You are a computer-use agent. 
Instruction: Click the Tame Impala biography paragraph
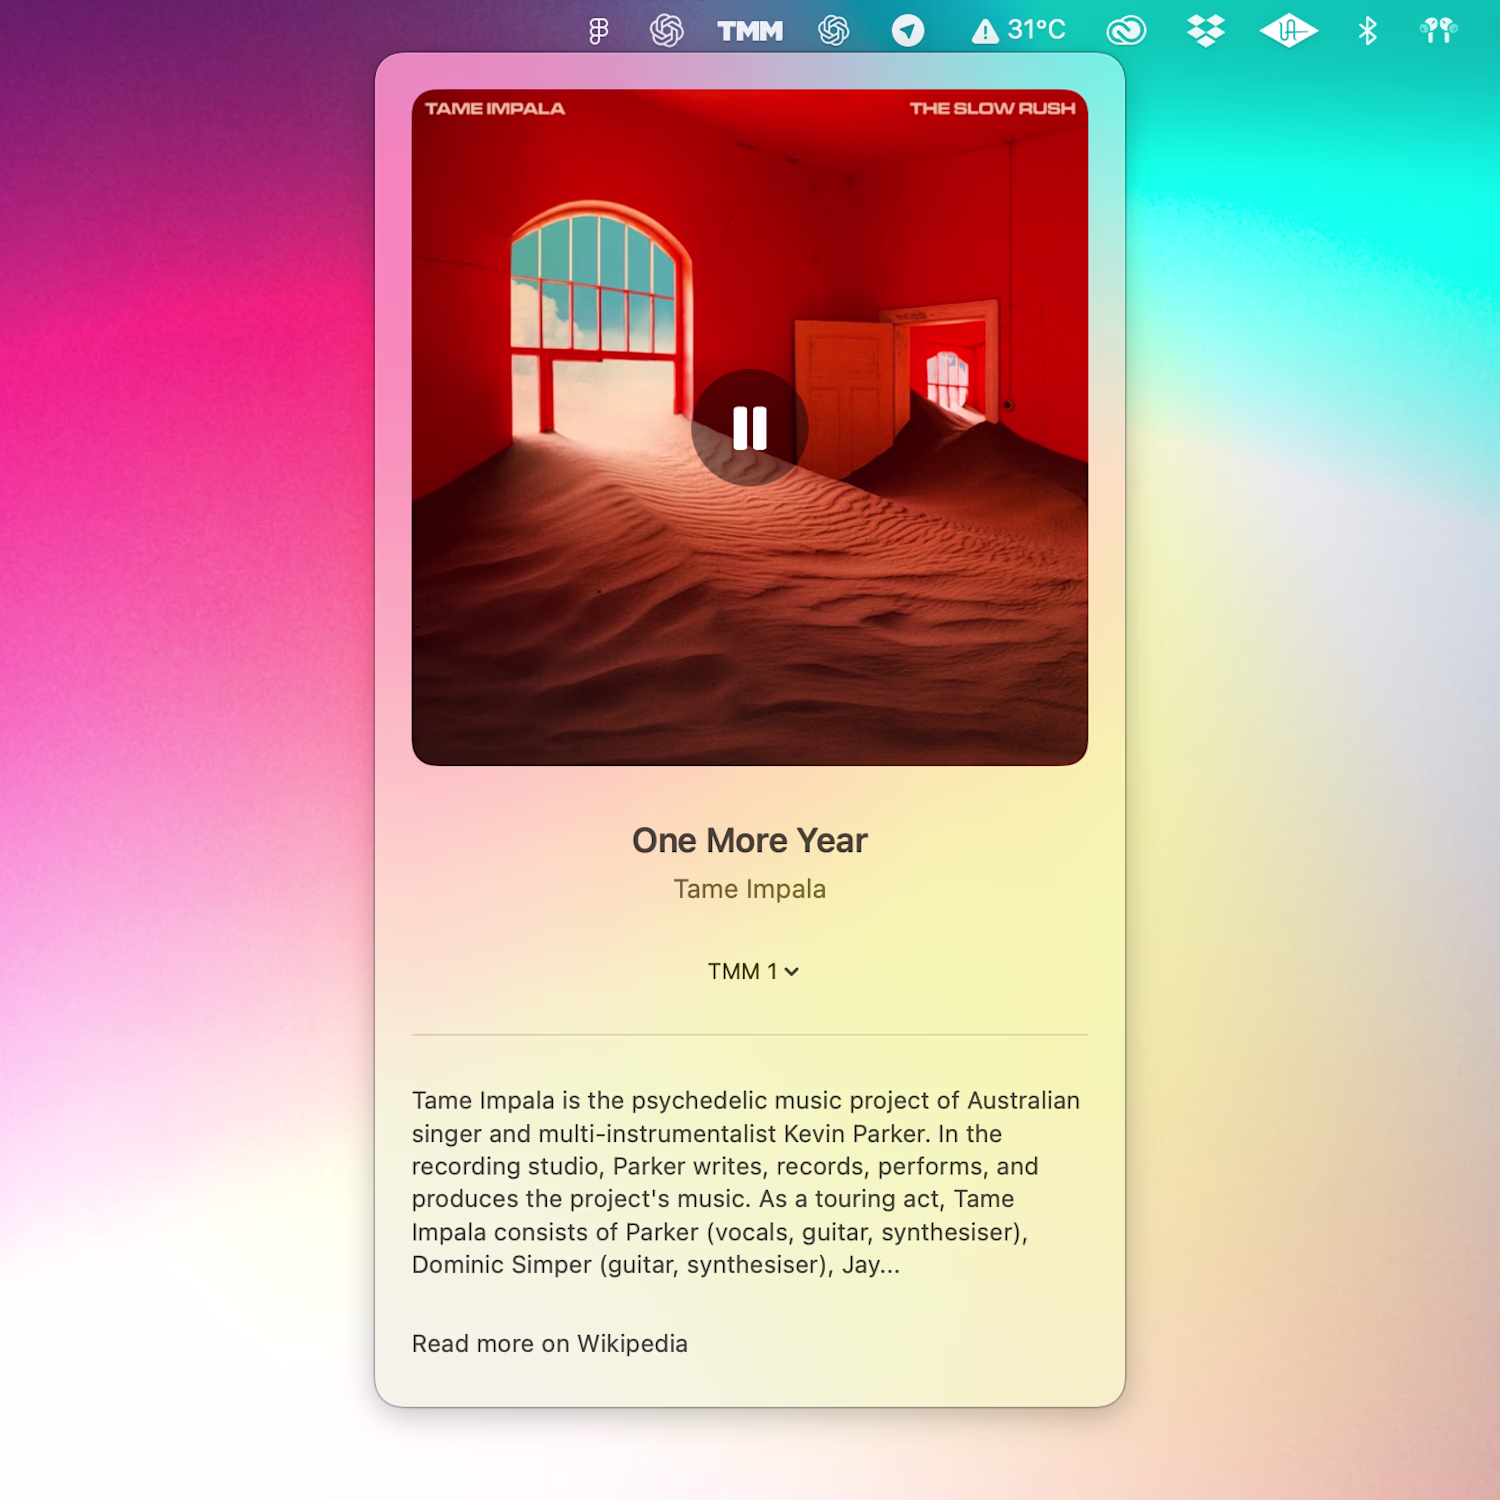(x=746, y=1182)
